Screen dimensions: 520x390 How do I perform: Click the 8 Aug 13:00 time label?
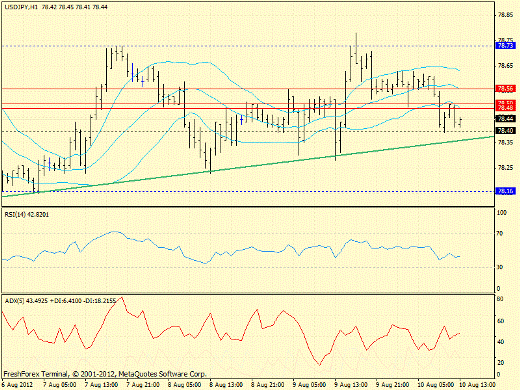226,385
